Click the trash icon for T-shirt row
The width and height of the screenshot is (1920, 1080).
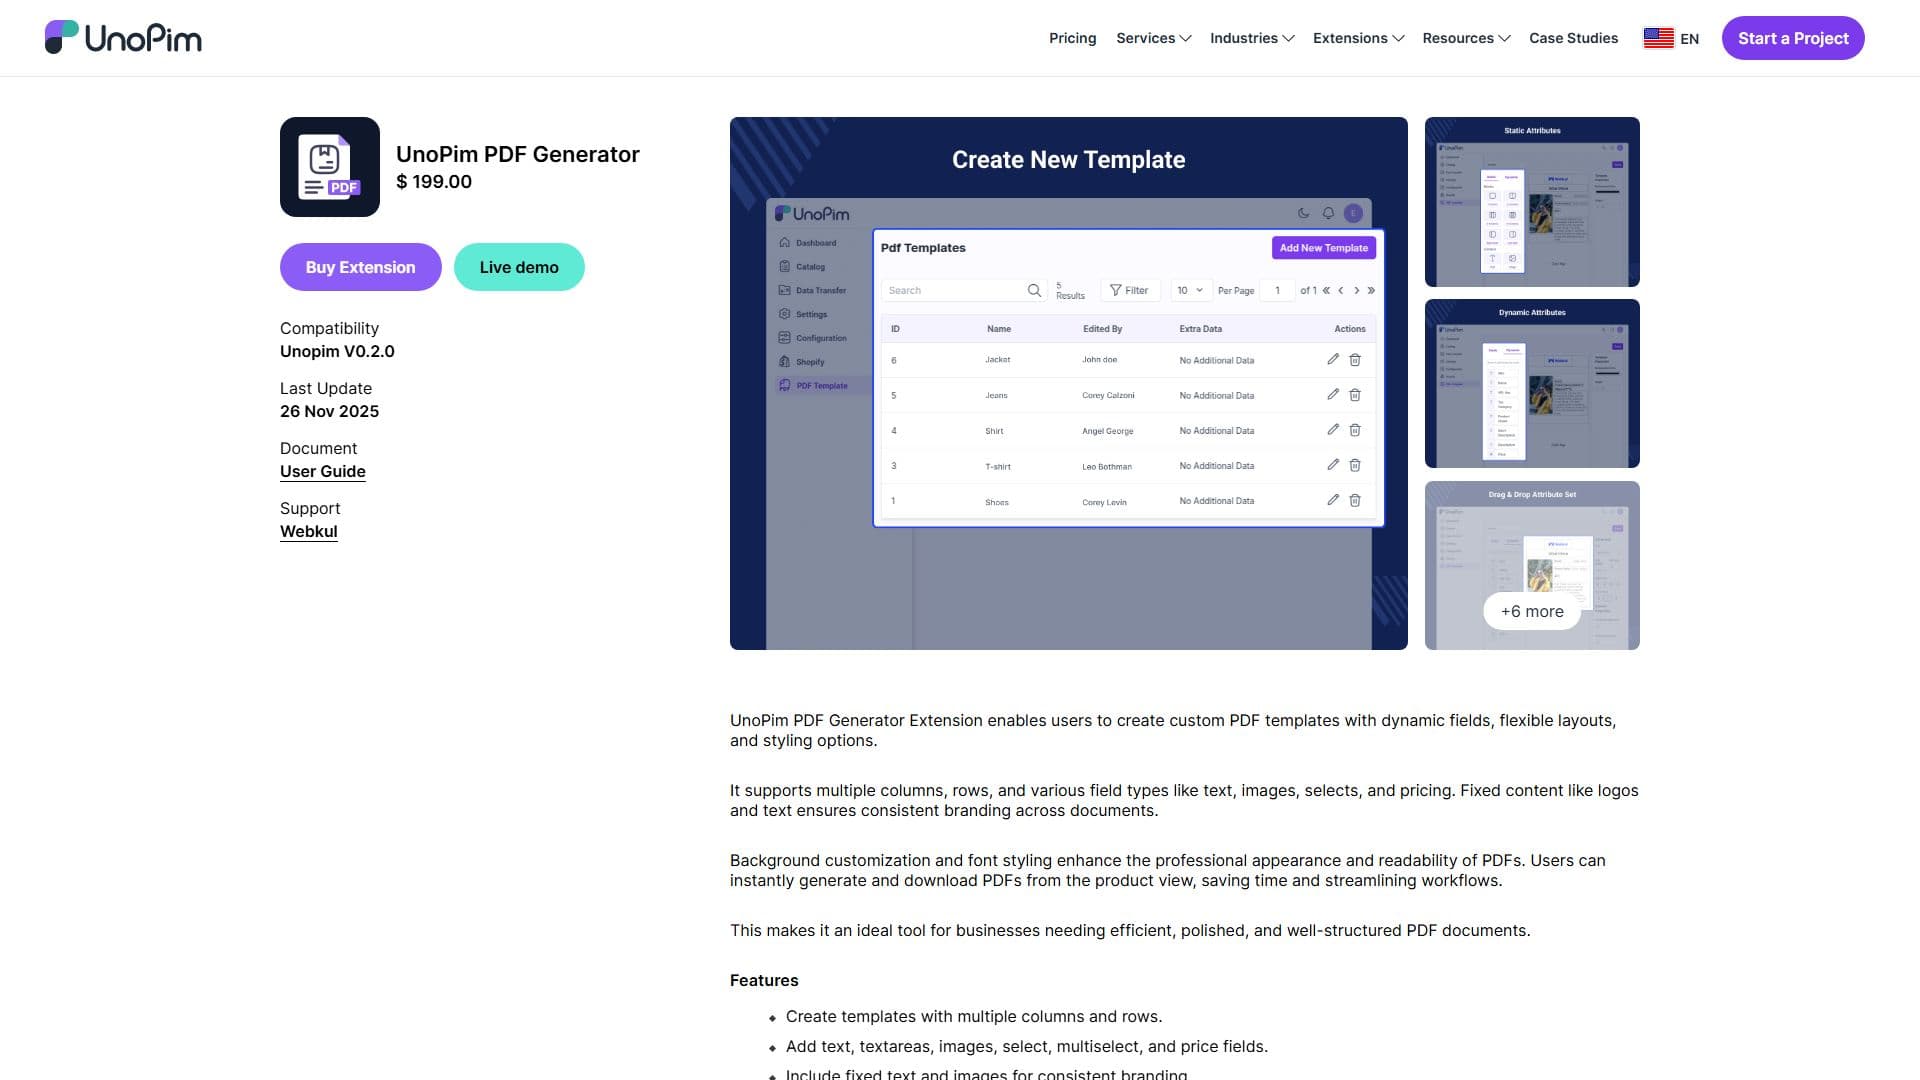click(1354, 465)
